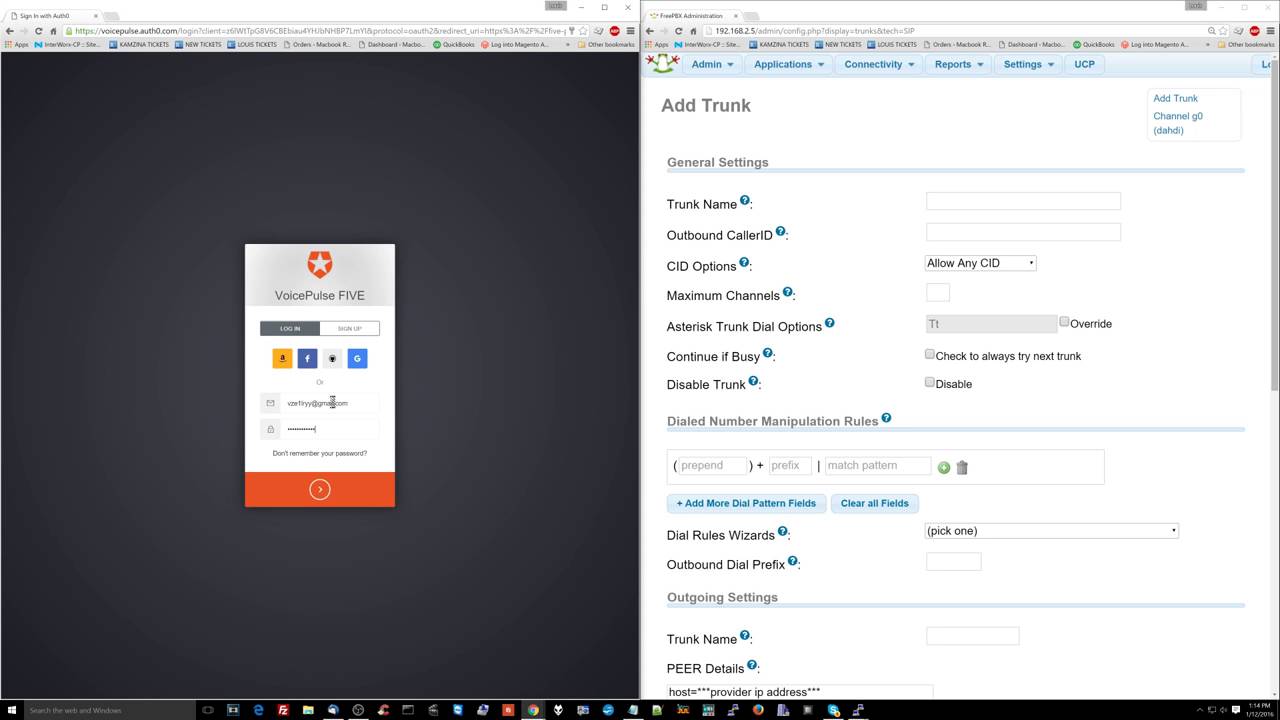Click help icon next to Maximum Channels
The height and width of the screenshot is (720, 1280).
[x=788, y=292]
